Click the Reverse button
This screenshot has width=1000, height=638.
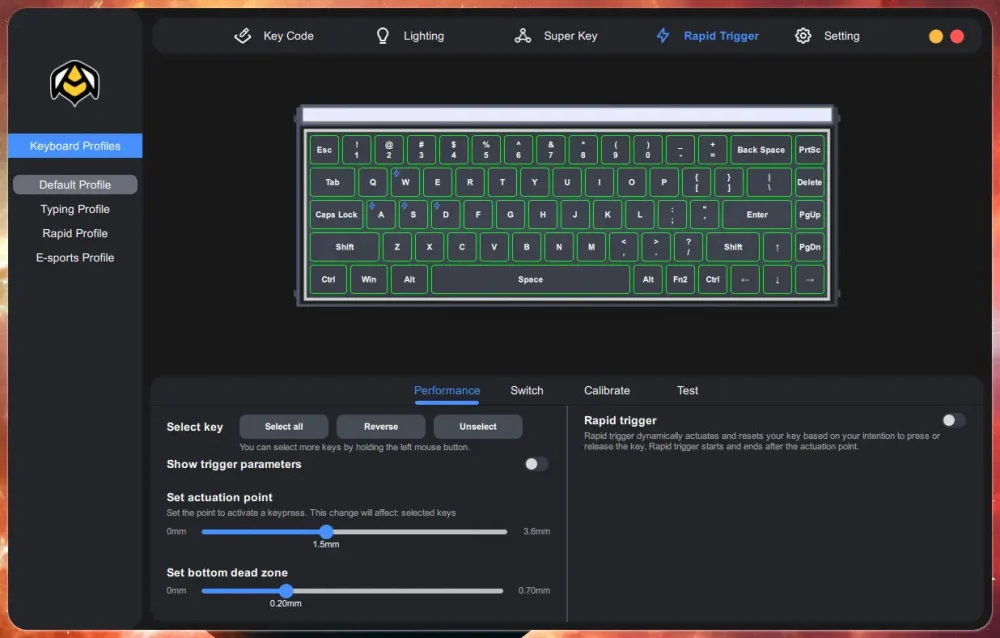click(x=381, y=426)
